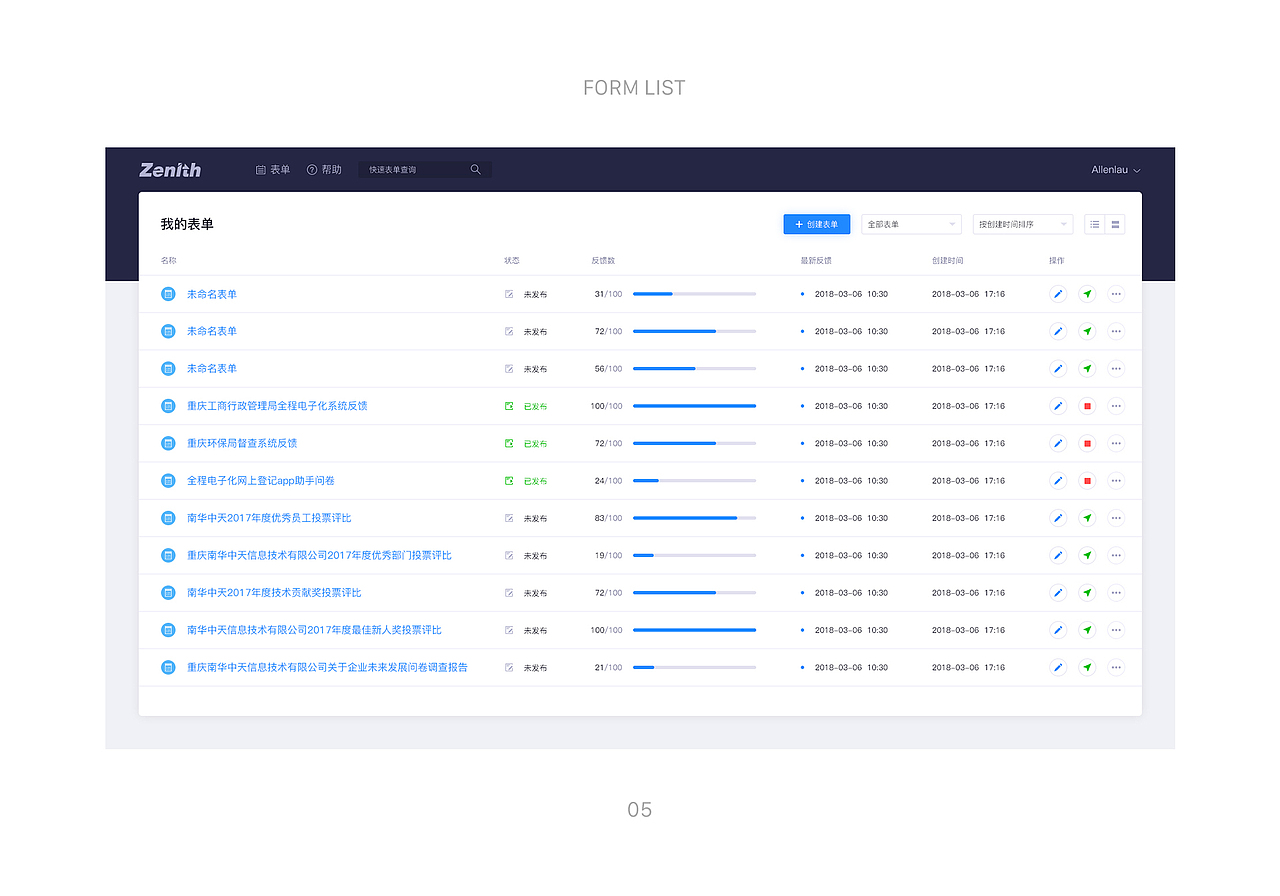The height and width of the screenshot is (896, 1280).
Task: Expand the Allenlau user menu
Action: click(x=1116, y=170)
